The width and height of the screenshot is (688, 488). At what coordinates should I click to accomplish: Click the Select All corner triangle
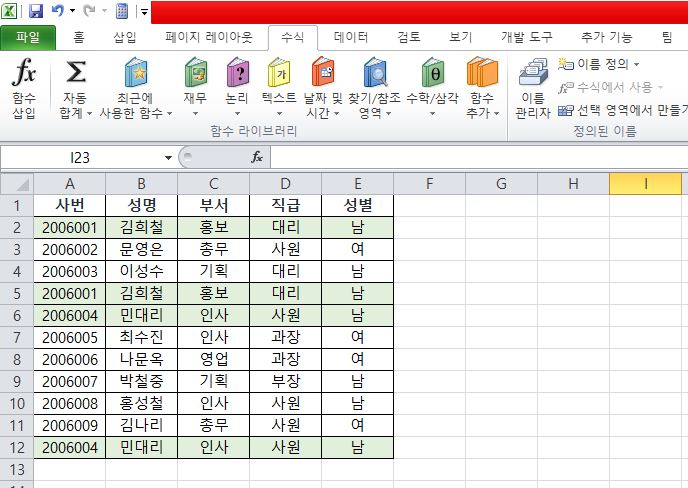pos(18,184)
